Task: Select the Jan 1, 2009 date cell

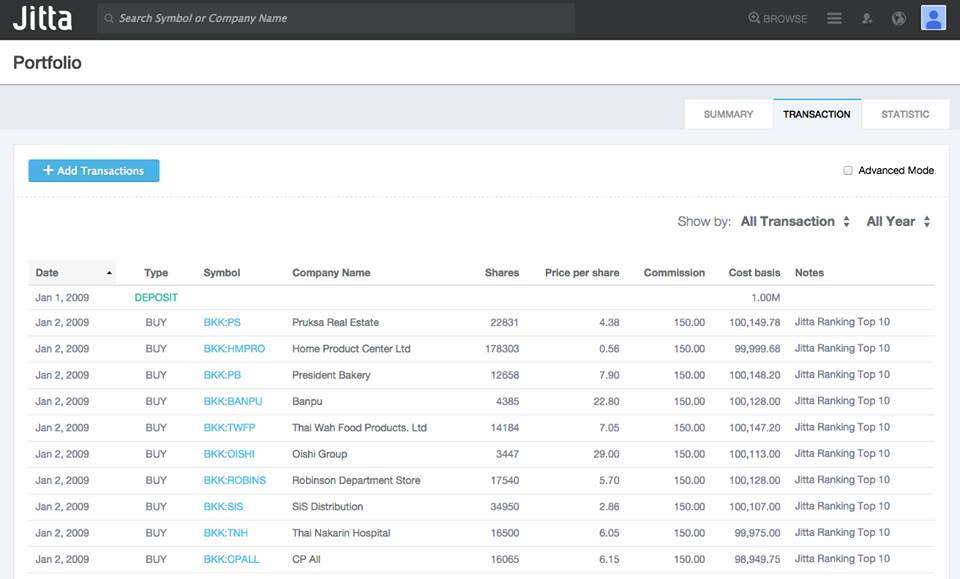Action: click(62, 297)
